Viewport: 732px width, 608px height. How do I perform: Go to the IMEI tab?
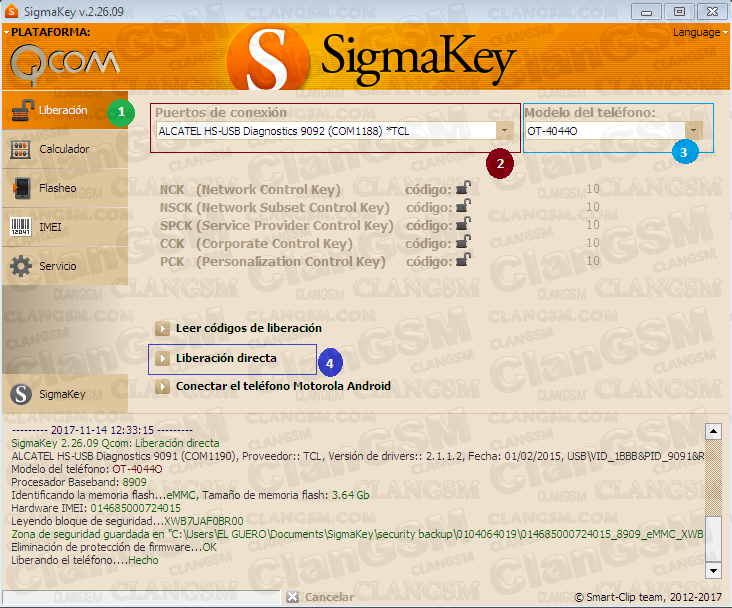[65, 227]
